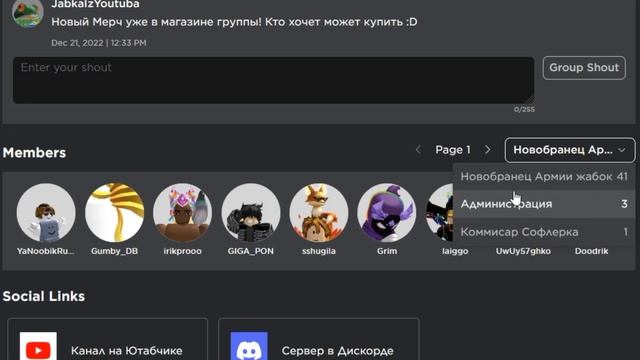
Task: Go to the previous members page arrow
Action: coord(418,150)
